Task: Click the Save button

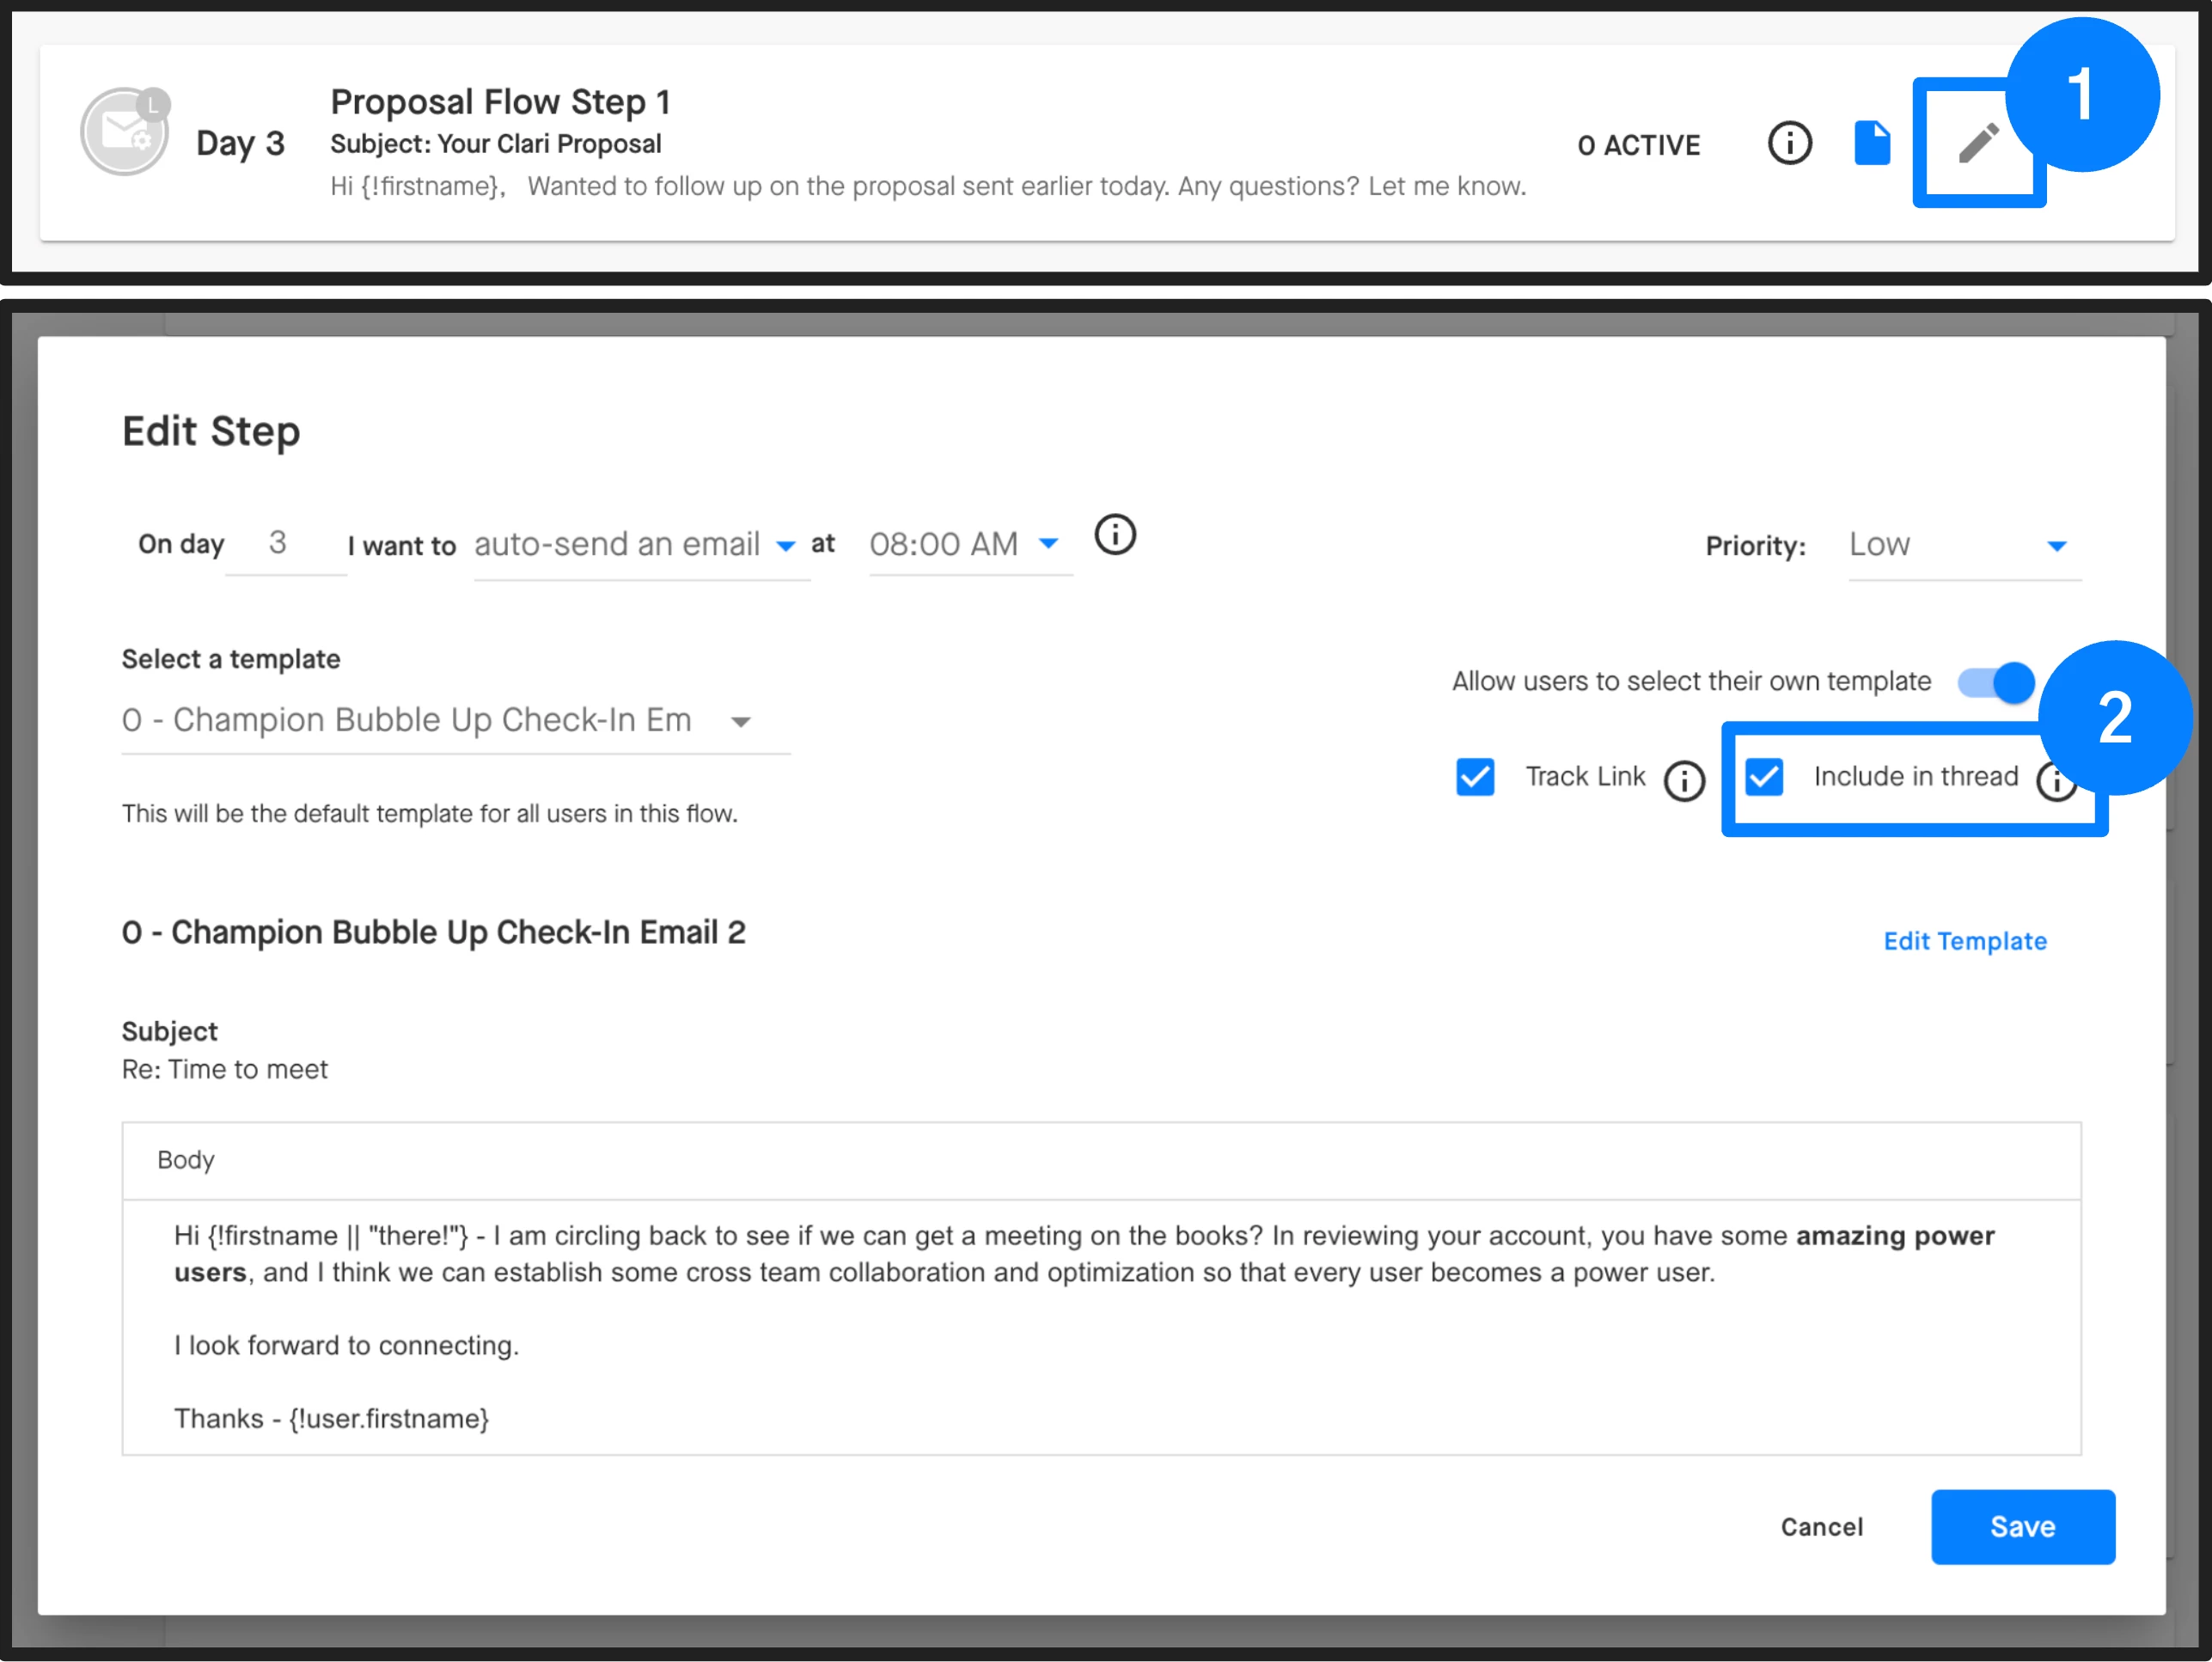Action: coord(2022,1527)
